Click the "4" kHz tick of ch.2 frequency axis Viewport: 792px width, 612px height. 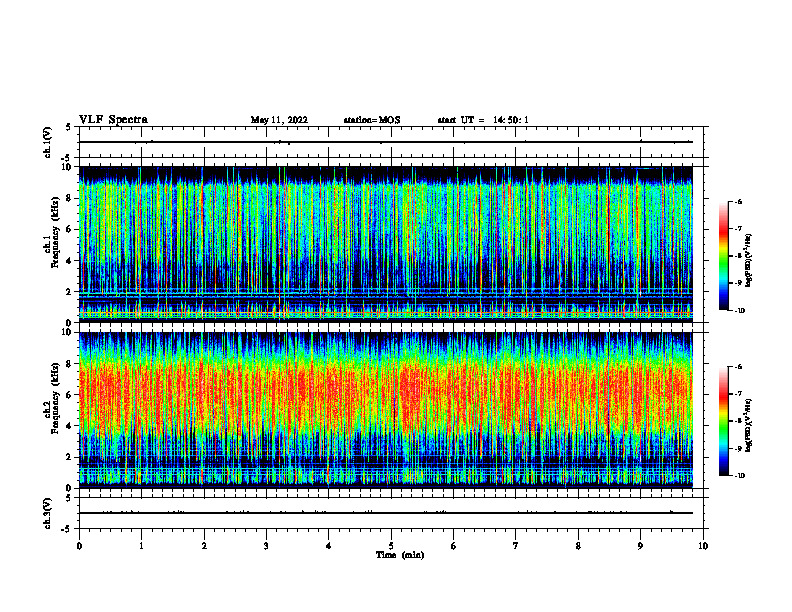pyautogui.click(x=69, y=426)
